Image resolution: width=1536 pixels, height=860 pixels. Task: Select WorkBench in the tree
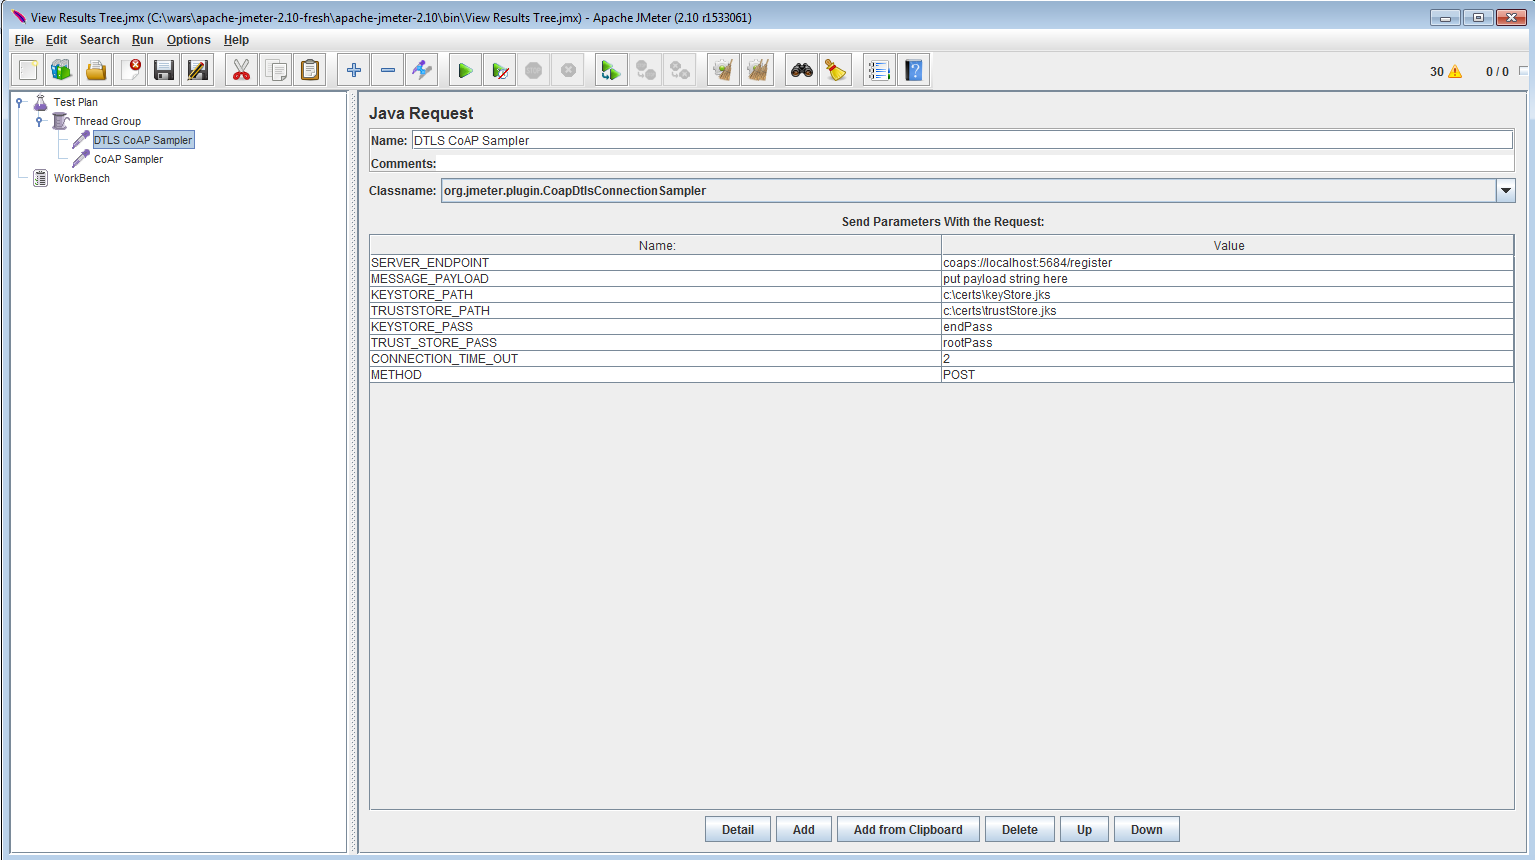click(x=81, y=178)
